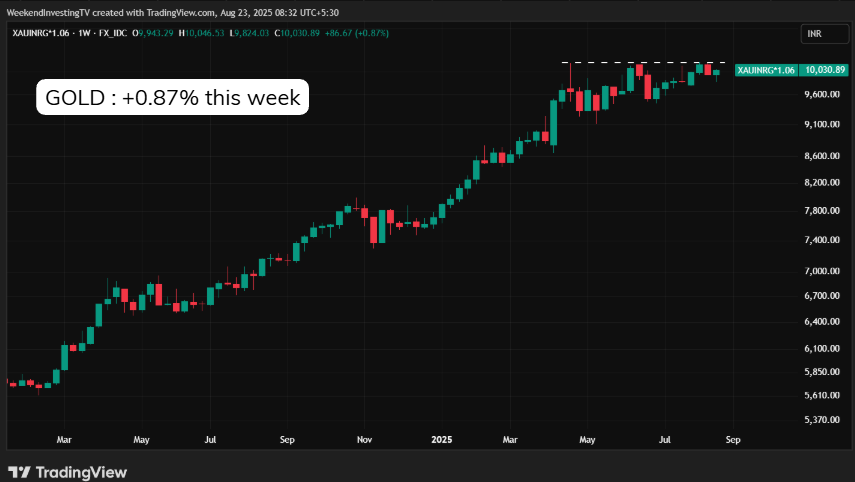
Task: Click the 6,100.00 price axis label
Action: click(x=822, y=348)
